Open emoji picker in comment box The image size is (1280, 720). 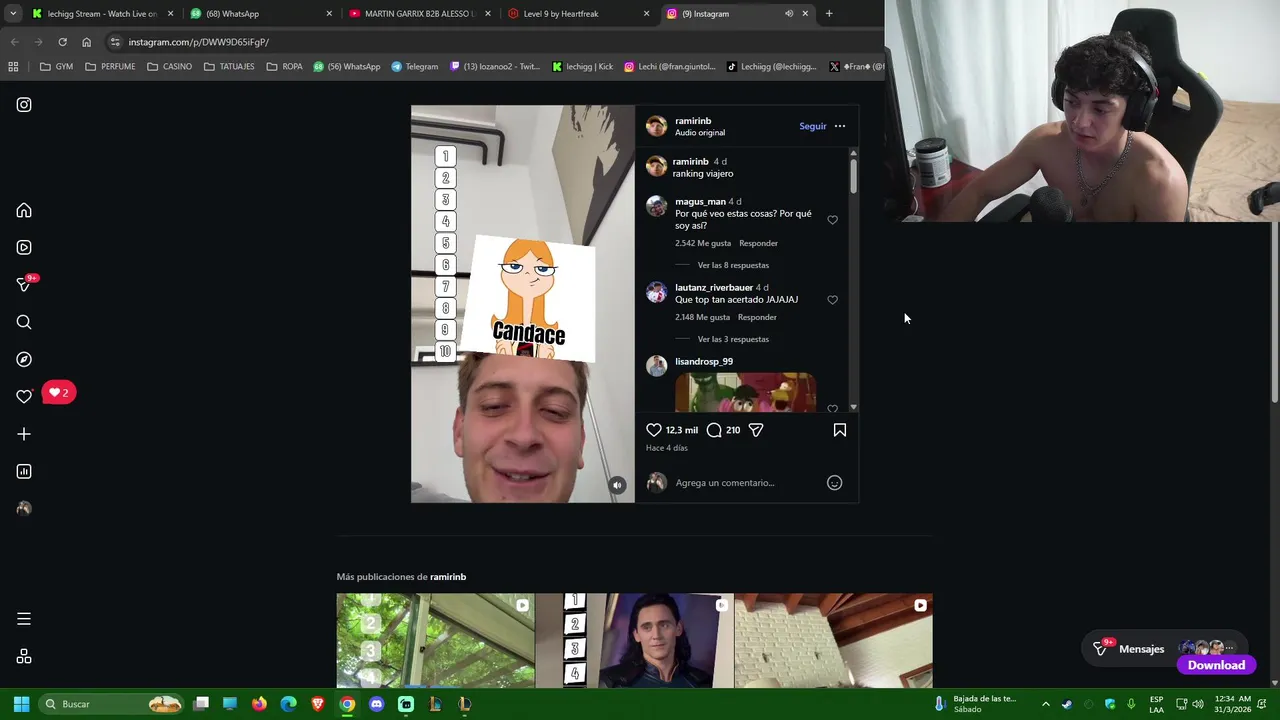pos(834,483)
